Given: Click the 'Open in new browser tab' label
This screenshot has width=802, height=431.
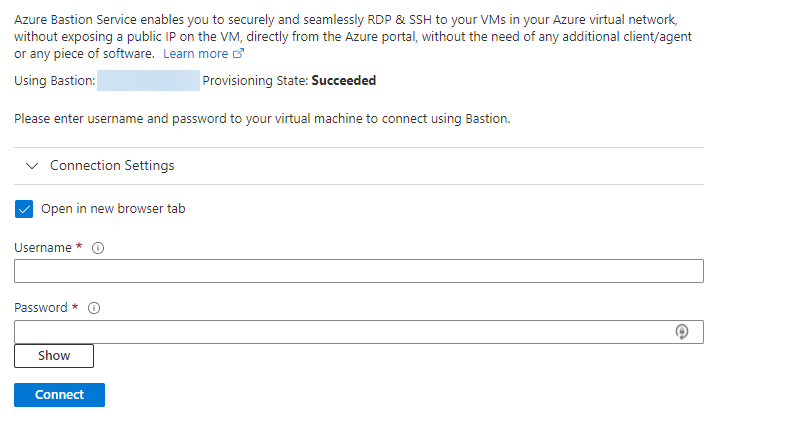Looking at the screenshot, I should click(x=113, y=209).
